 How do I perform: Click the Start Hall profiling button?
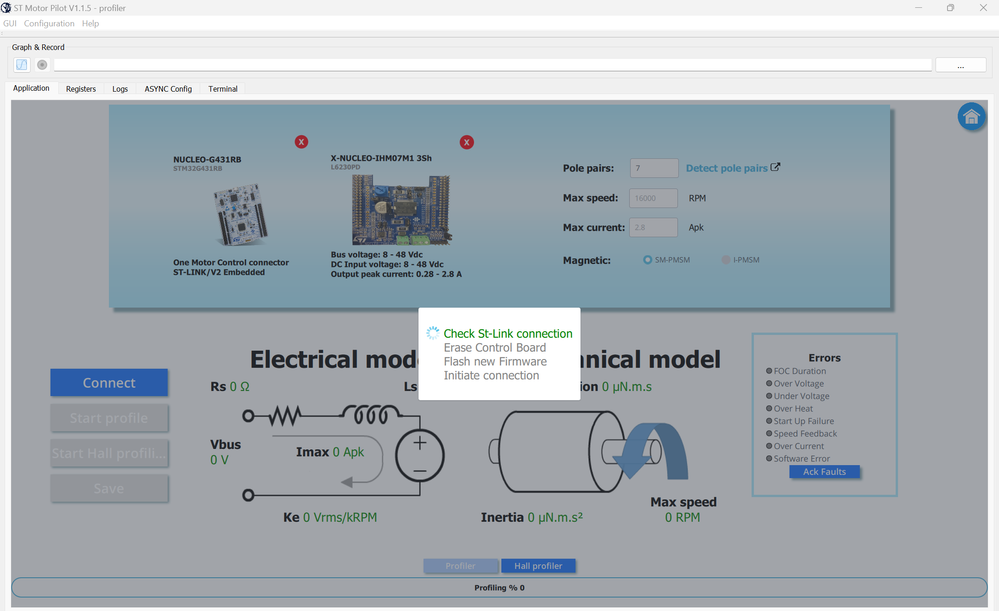[x=109, y=453]
